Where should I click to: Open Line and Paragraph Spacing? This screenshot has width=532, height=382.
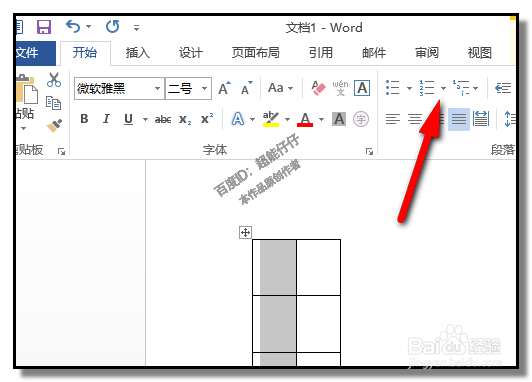tap(510, 119)
